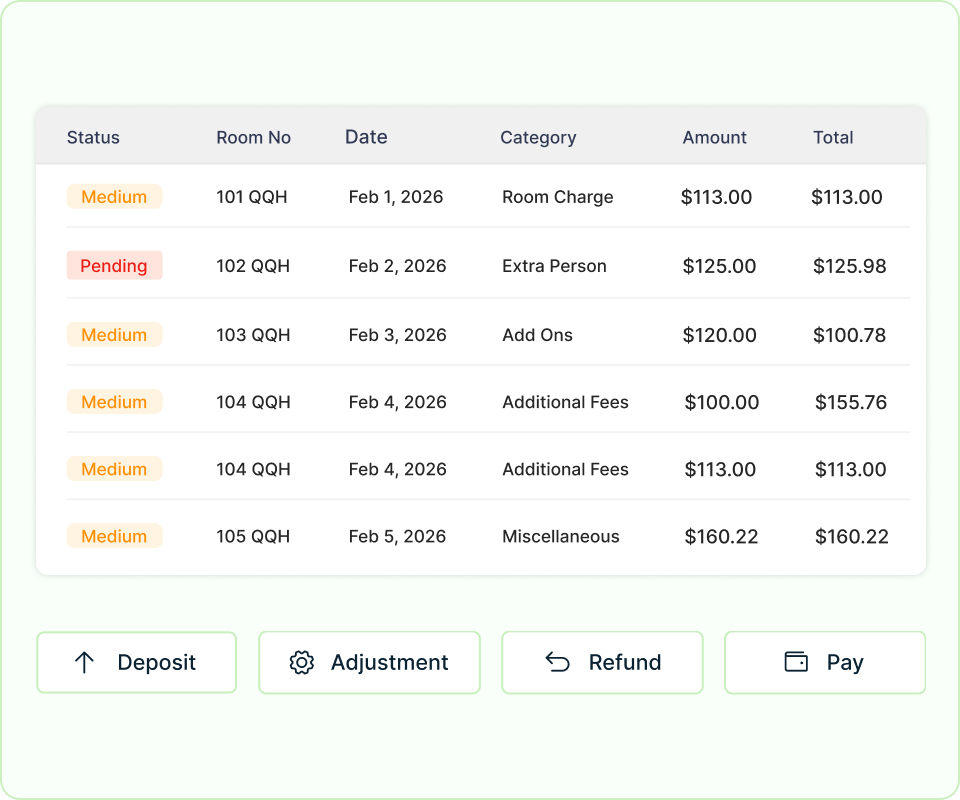The image size is (960, 800).
Task: Select Additional Fees in the $155.76 row
Action: coord(565,403)
